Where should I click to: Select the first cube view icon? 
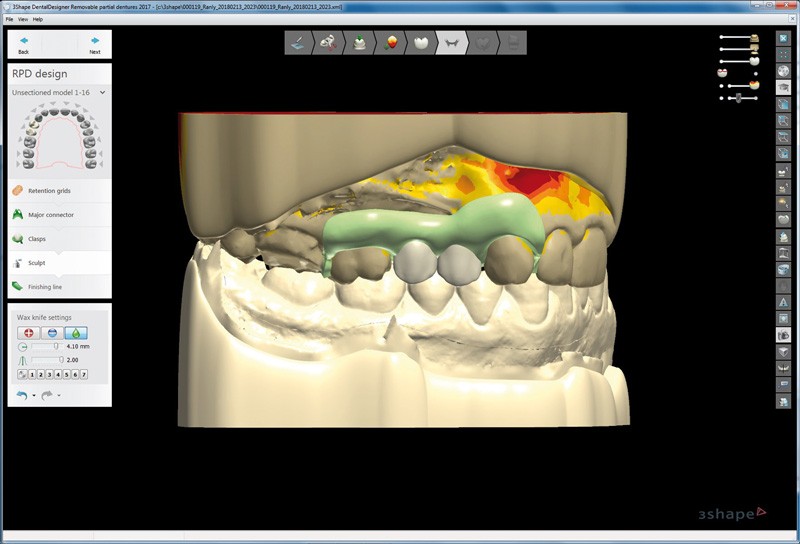pyautogui.click(x=783, y=104)
